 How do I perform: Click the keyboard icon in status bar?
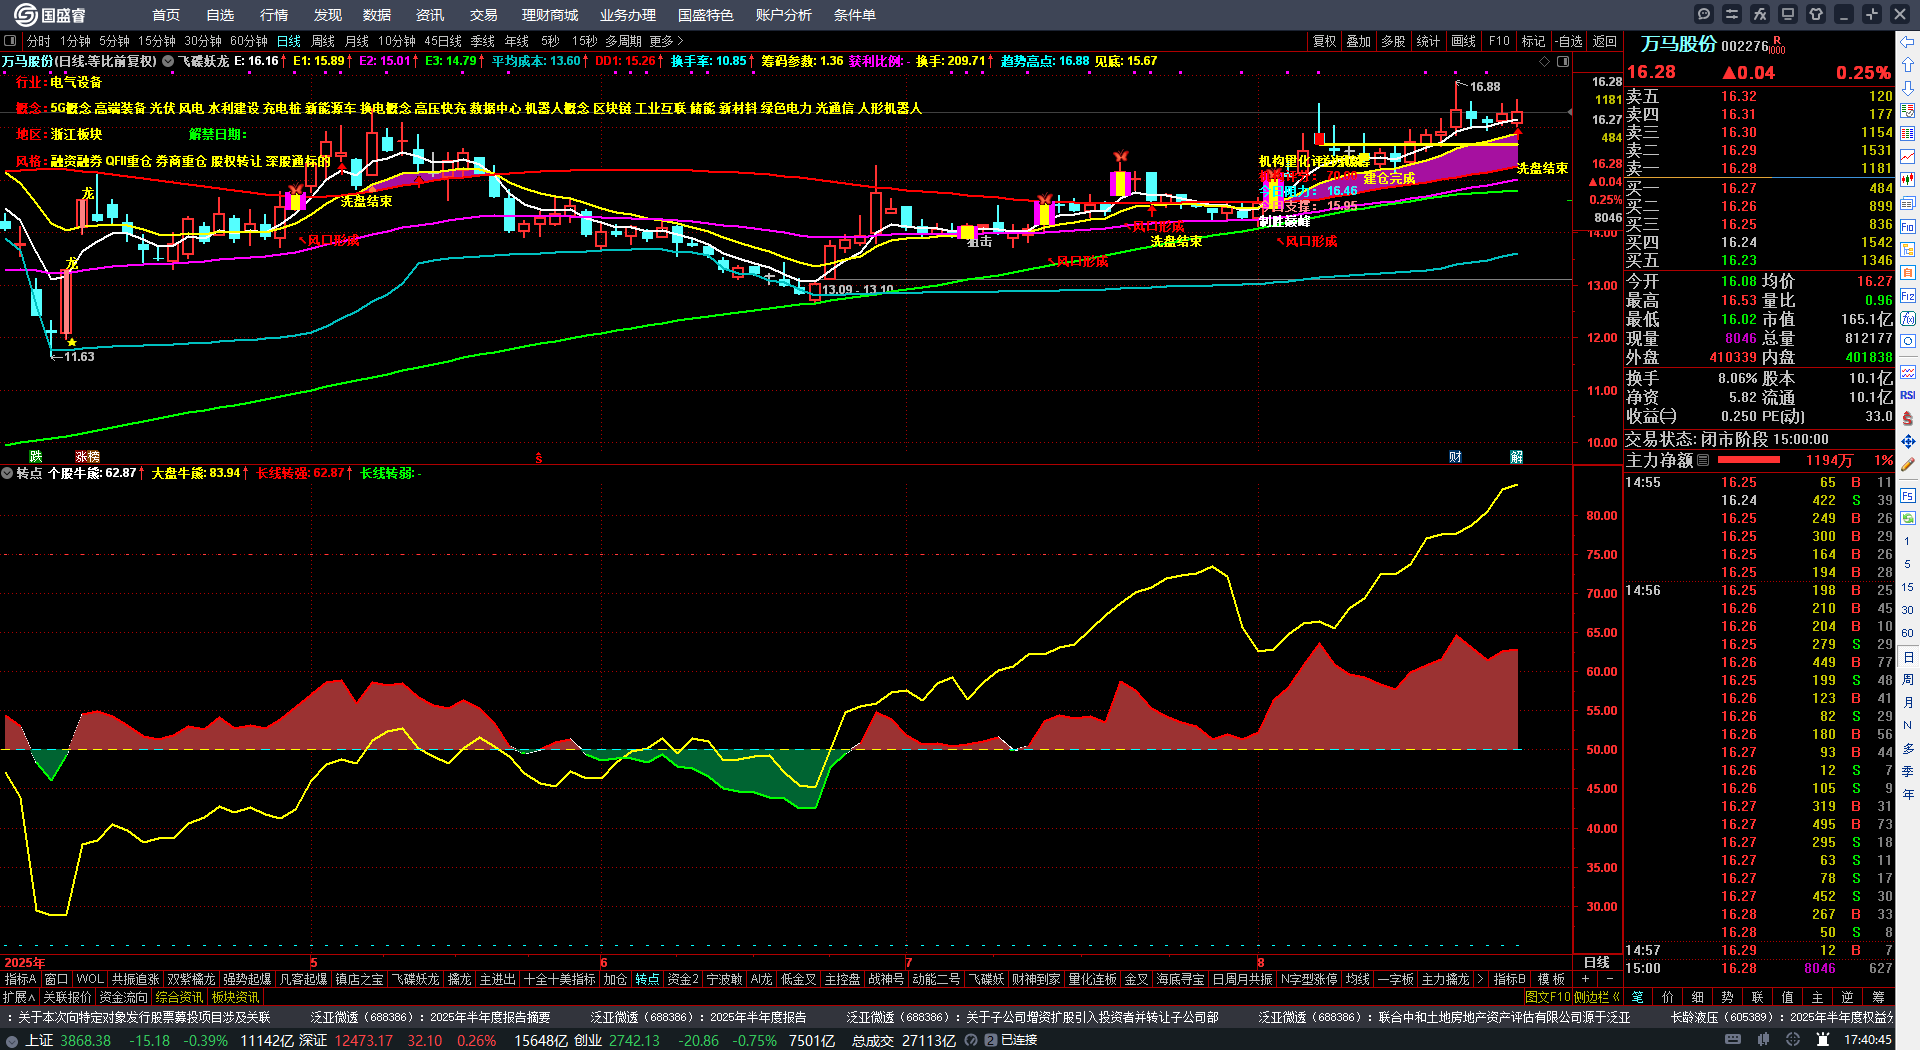point(1733,1040)
